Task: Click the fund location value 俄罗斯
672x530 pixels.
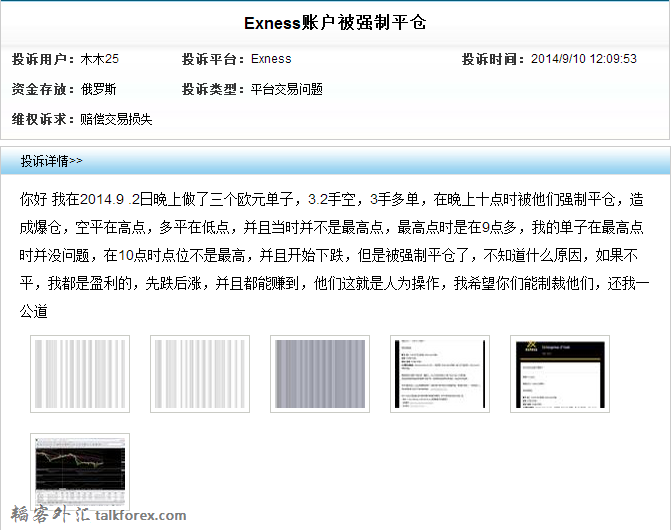Action: tap(98, 89)
